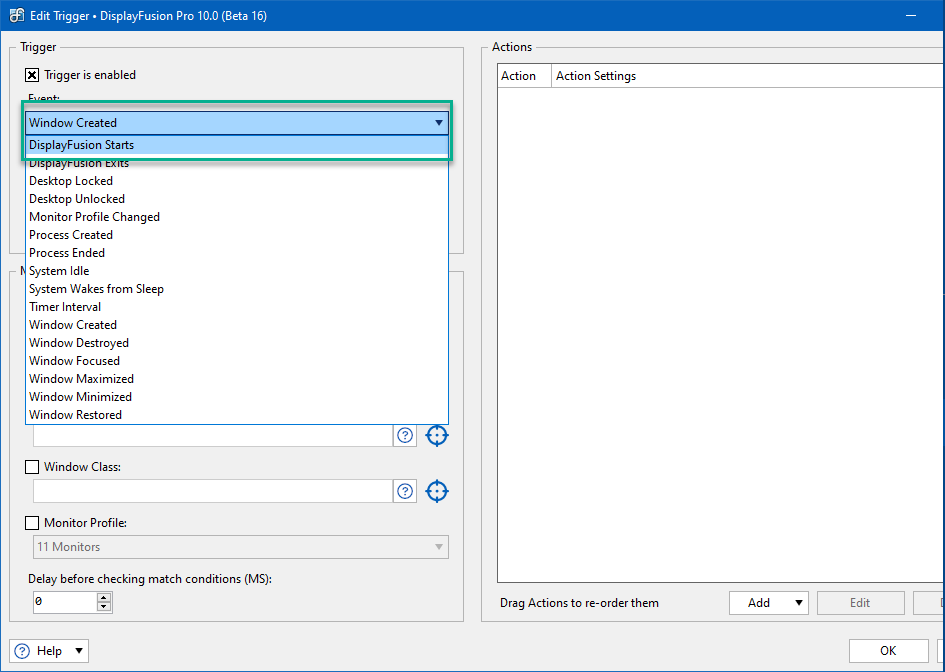This screenshot has height=672, width=945.
Task: Decrease delay value with down arrow
Action: [104, 607]
